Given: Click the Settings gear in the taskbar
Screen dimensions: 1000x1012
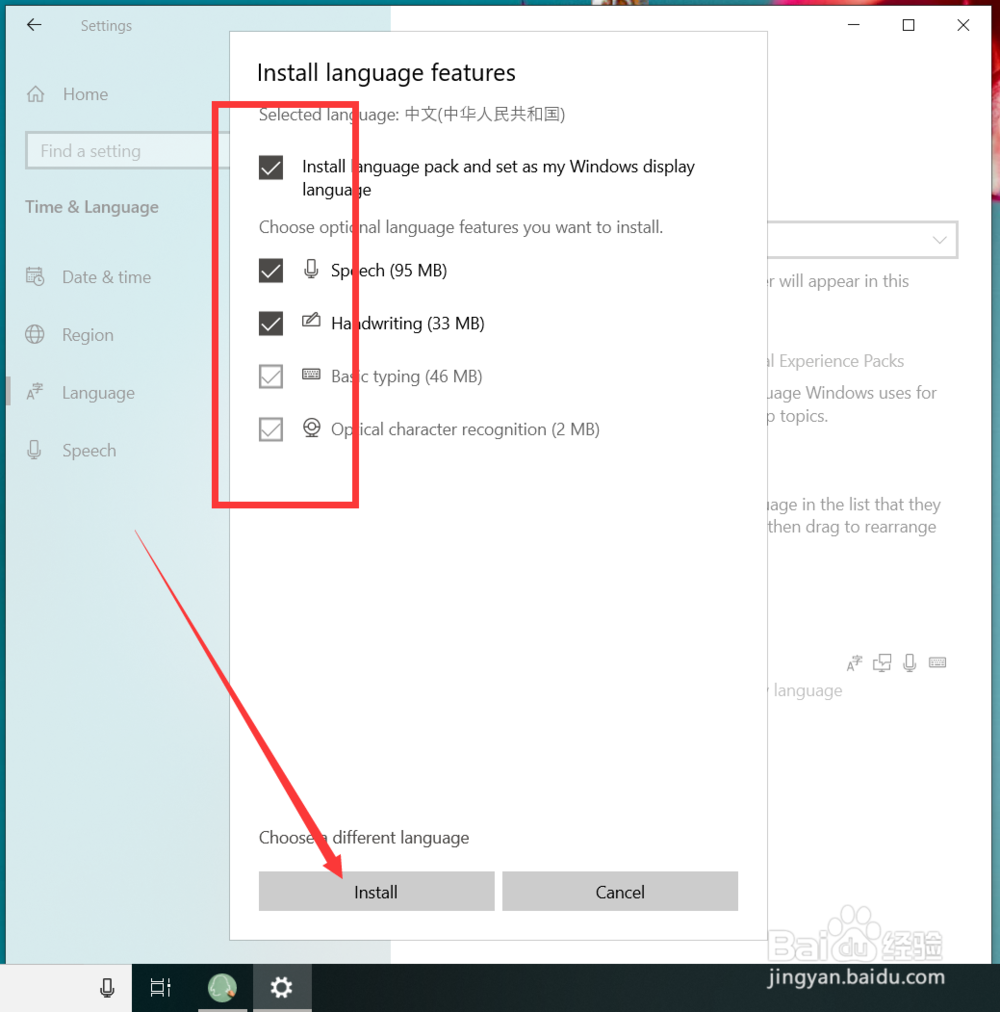Looking at the screenshot, I should click(x=281, y=987).
